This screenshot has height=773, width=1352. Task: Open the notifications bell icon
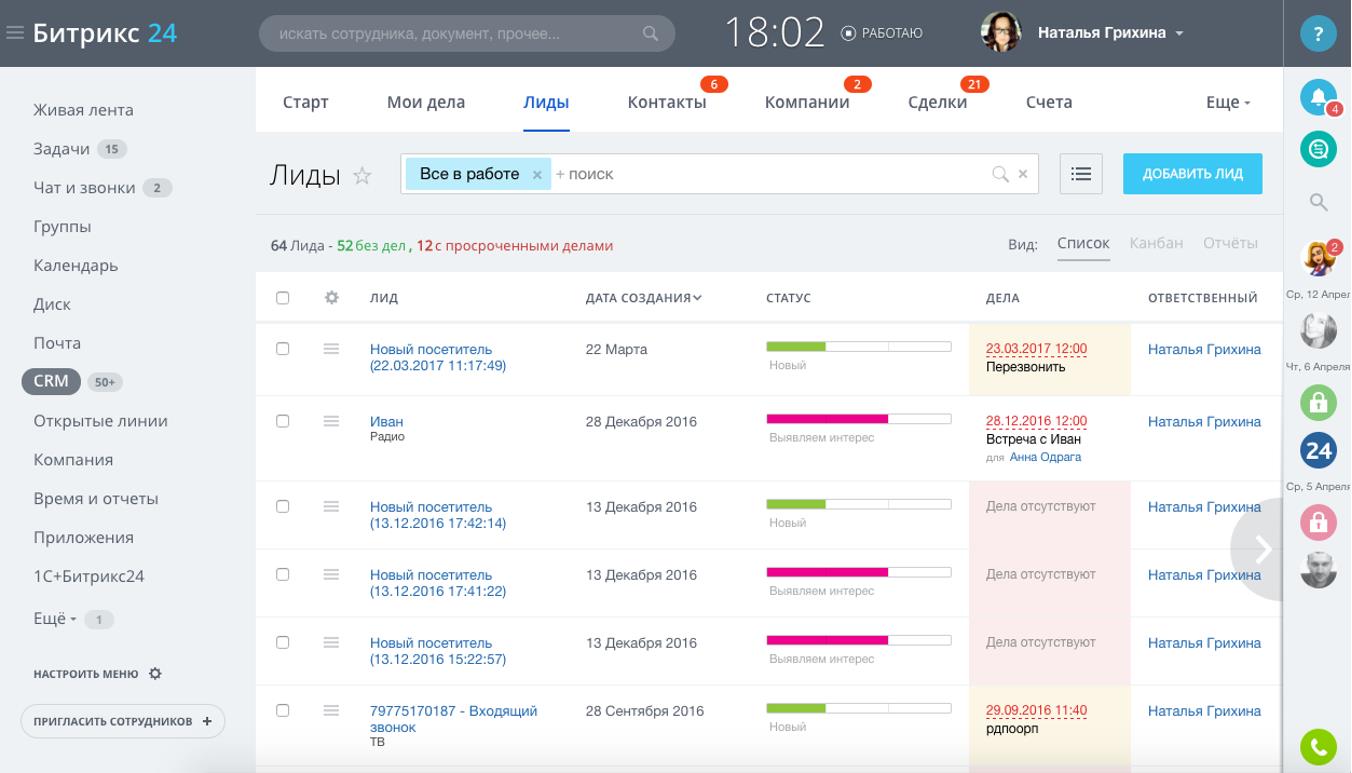click(1317, 97)
